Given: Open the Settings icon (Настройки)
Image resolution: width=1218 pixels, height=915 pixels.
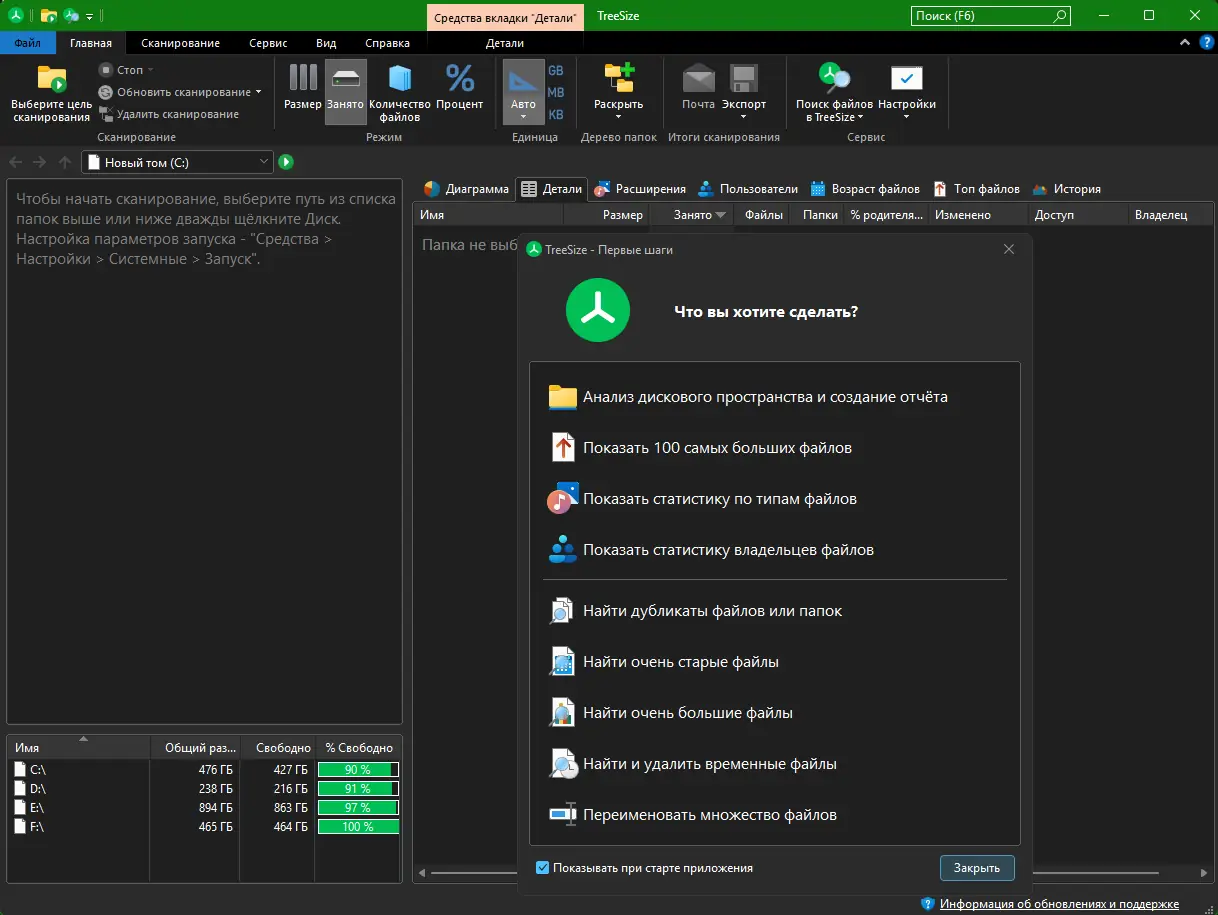Looking at the screenshot, I should pos(907,79).
